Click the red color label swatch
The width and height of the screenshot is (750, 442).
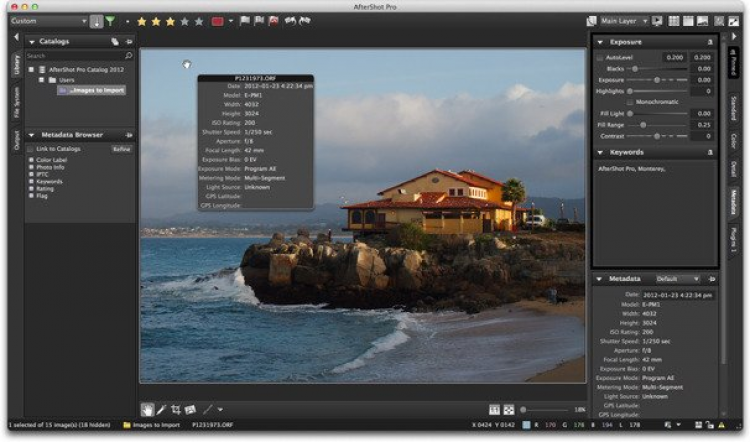pyautogui.click(x=218, y=21)
